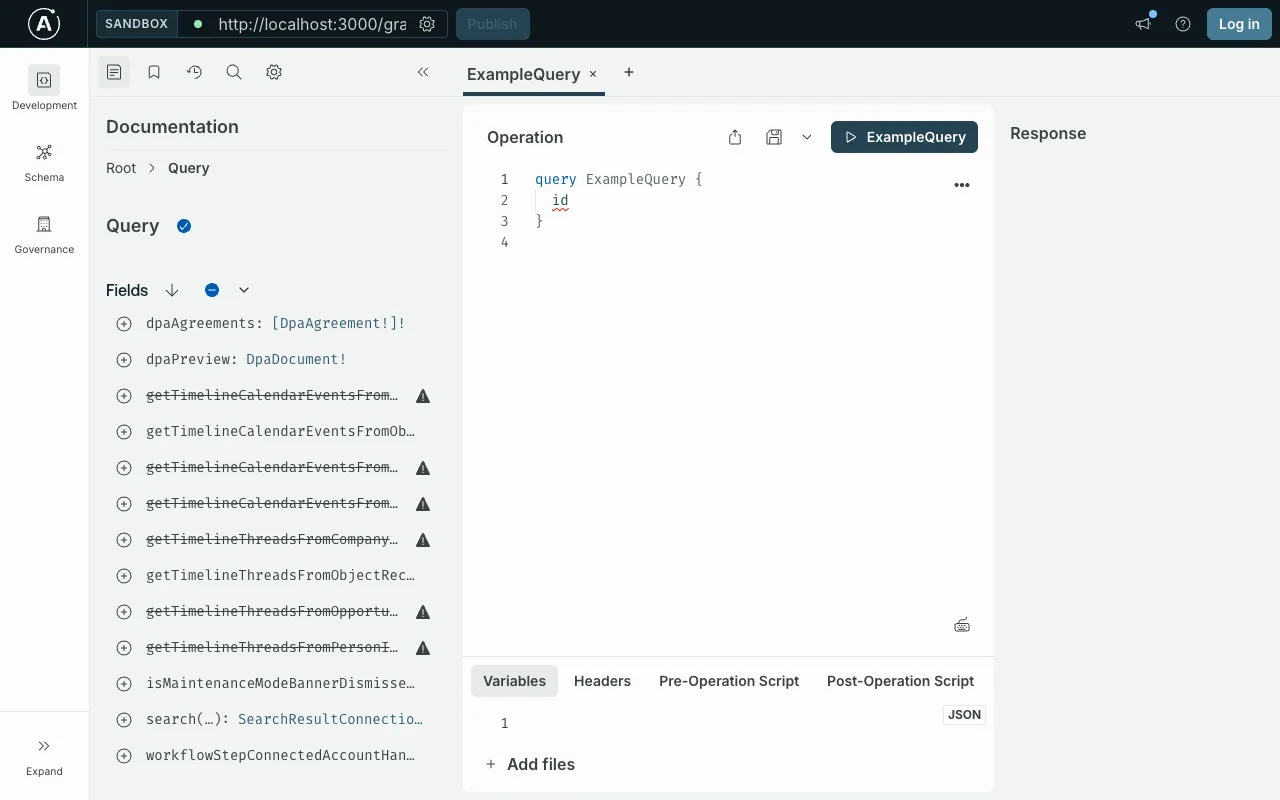Select the ExampleQuery tab

coord(523,74)
